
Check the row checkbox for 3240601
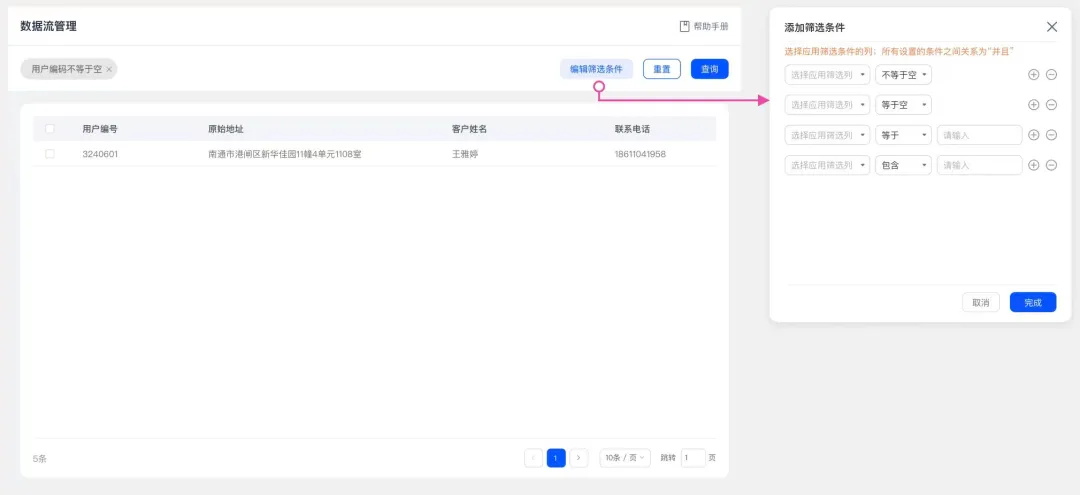pos(50,154)
